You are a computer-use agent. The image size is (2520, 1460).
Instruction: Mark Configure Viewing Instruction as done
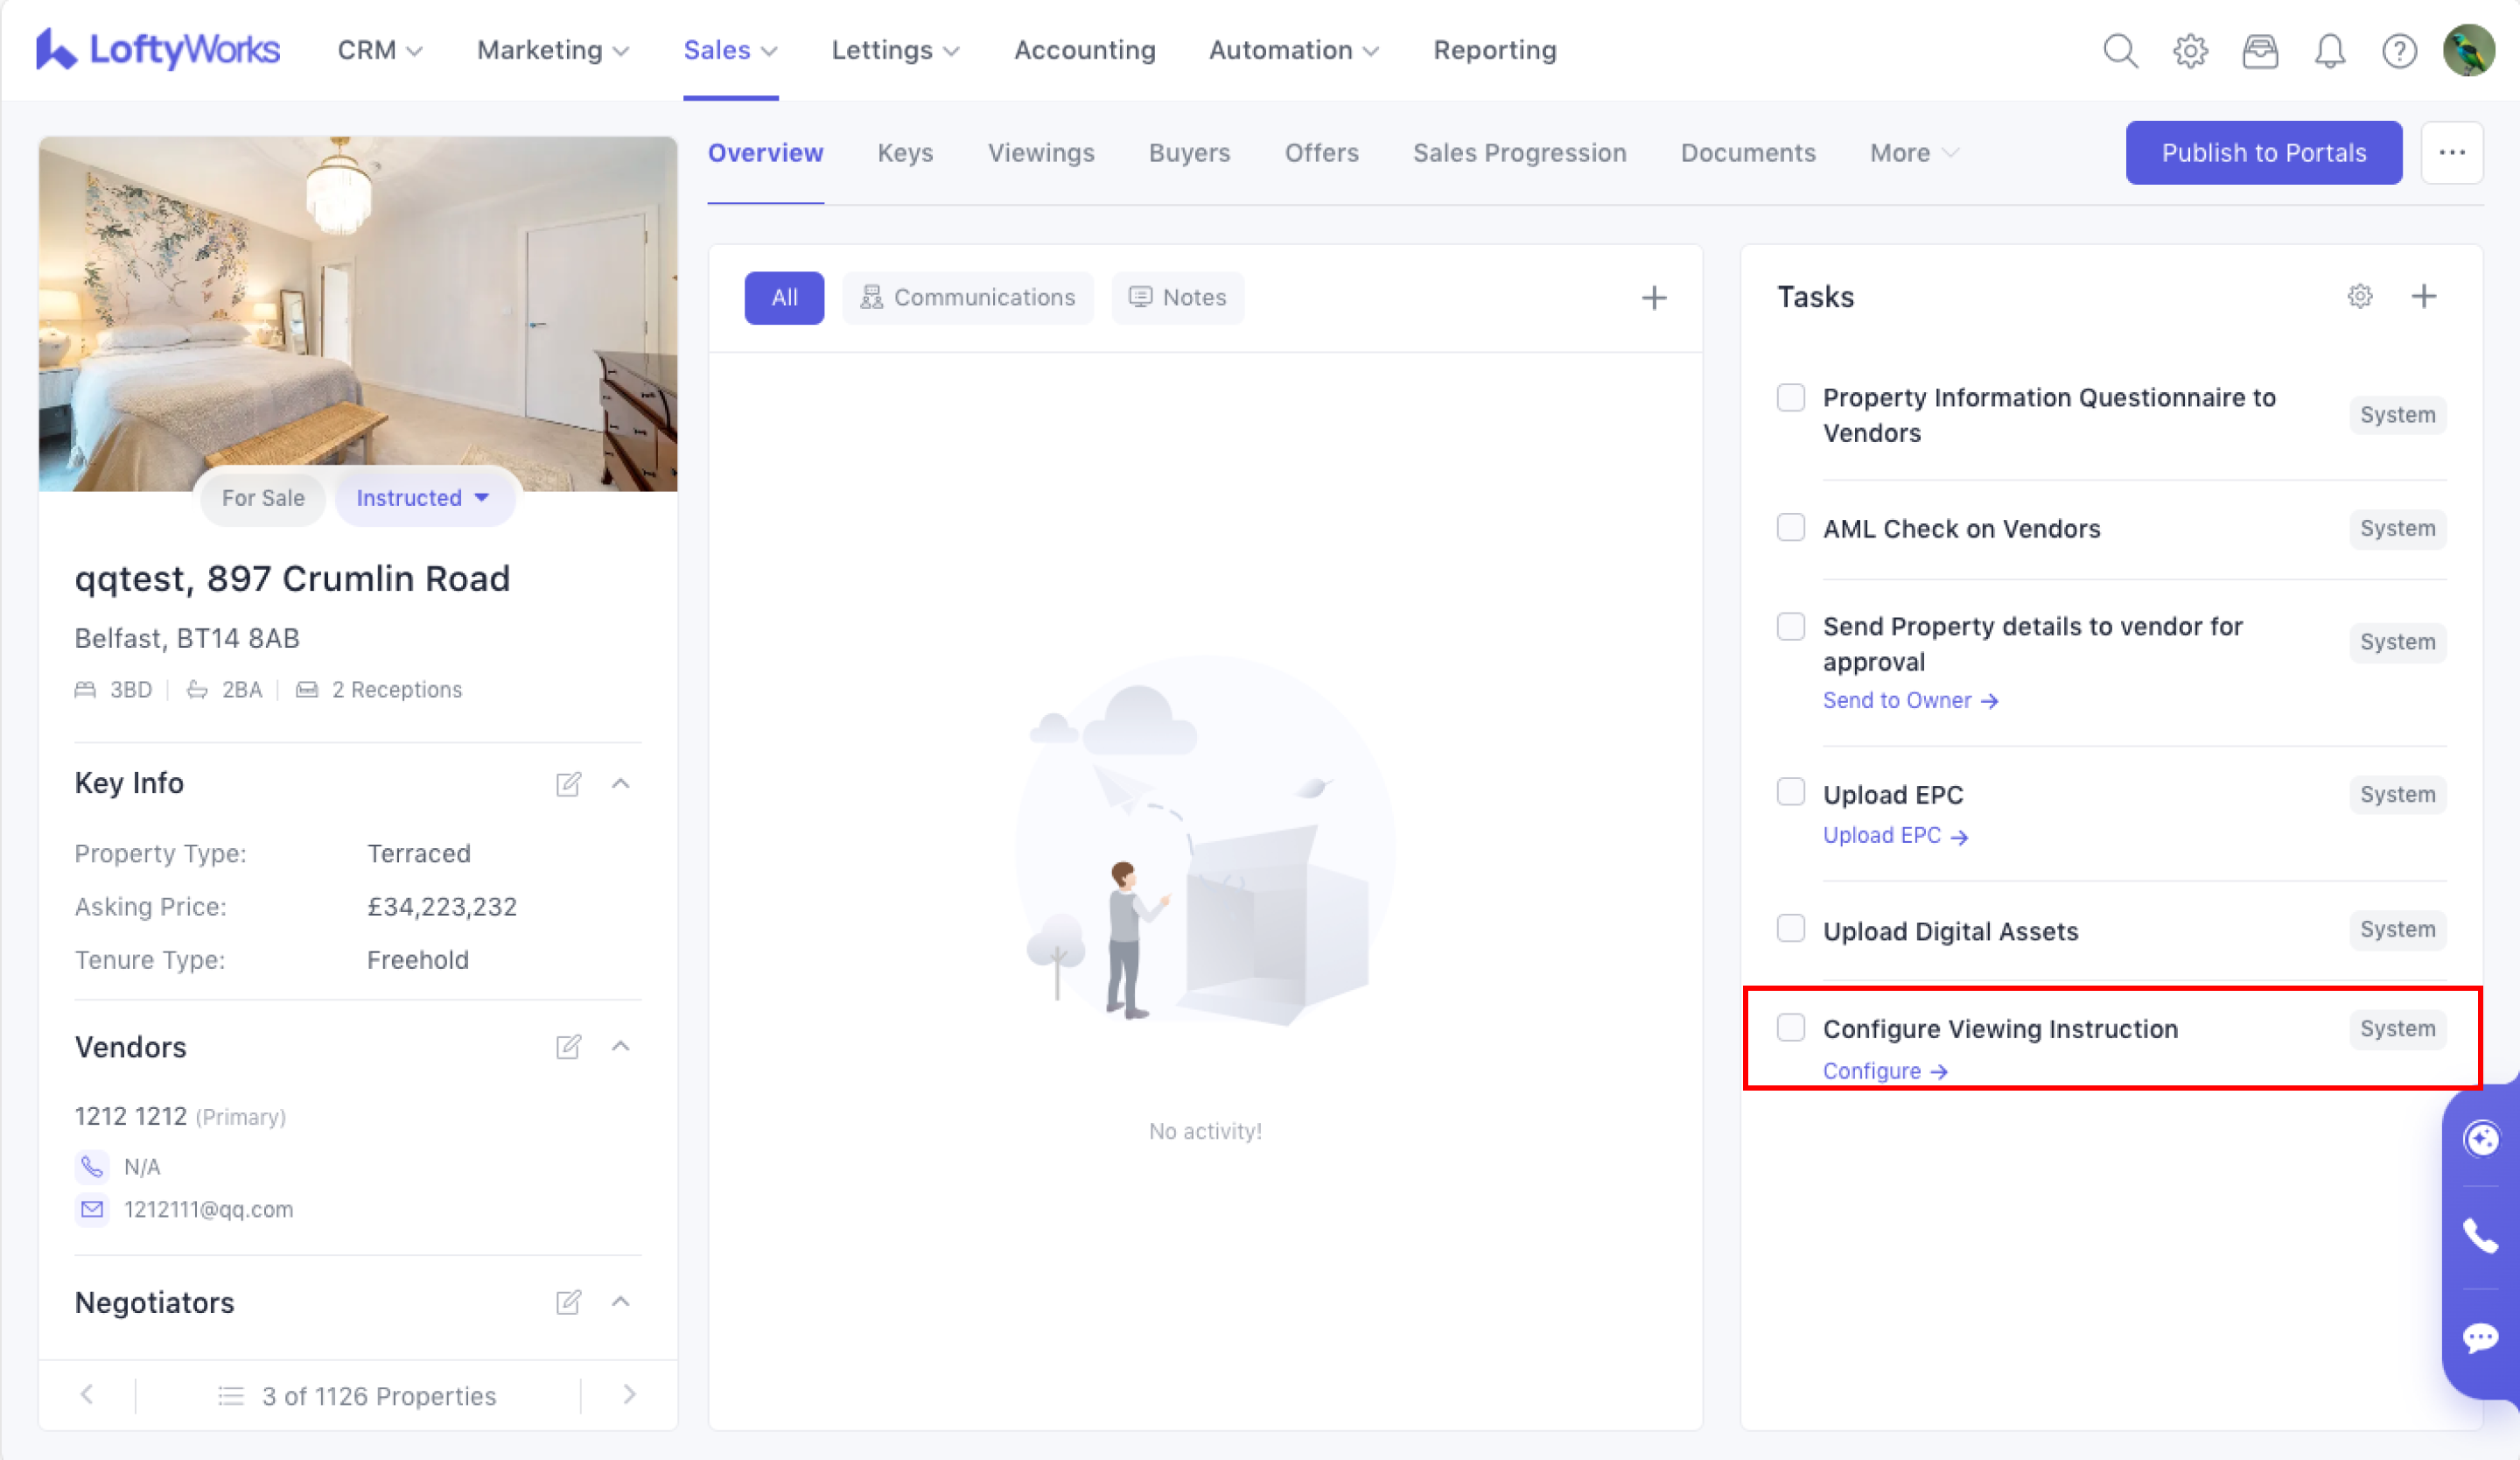pos(1790,1028)
